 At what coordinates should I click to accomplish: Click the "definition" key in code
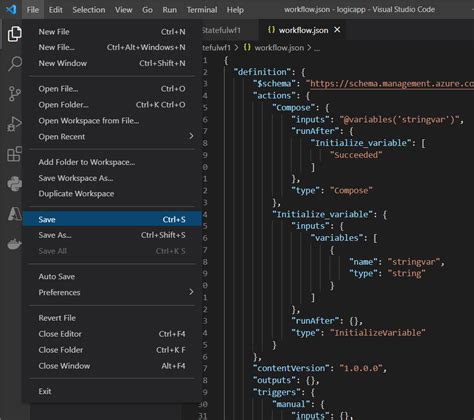tap(262, 72)
